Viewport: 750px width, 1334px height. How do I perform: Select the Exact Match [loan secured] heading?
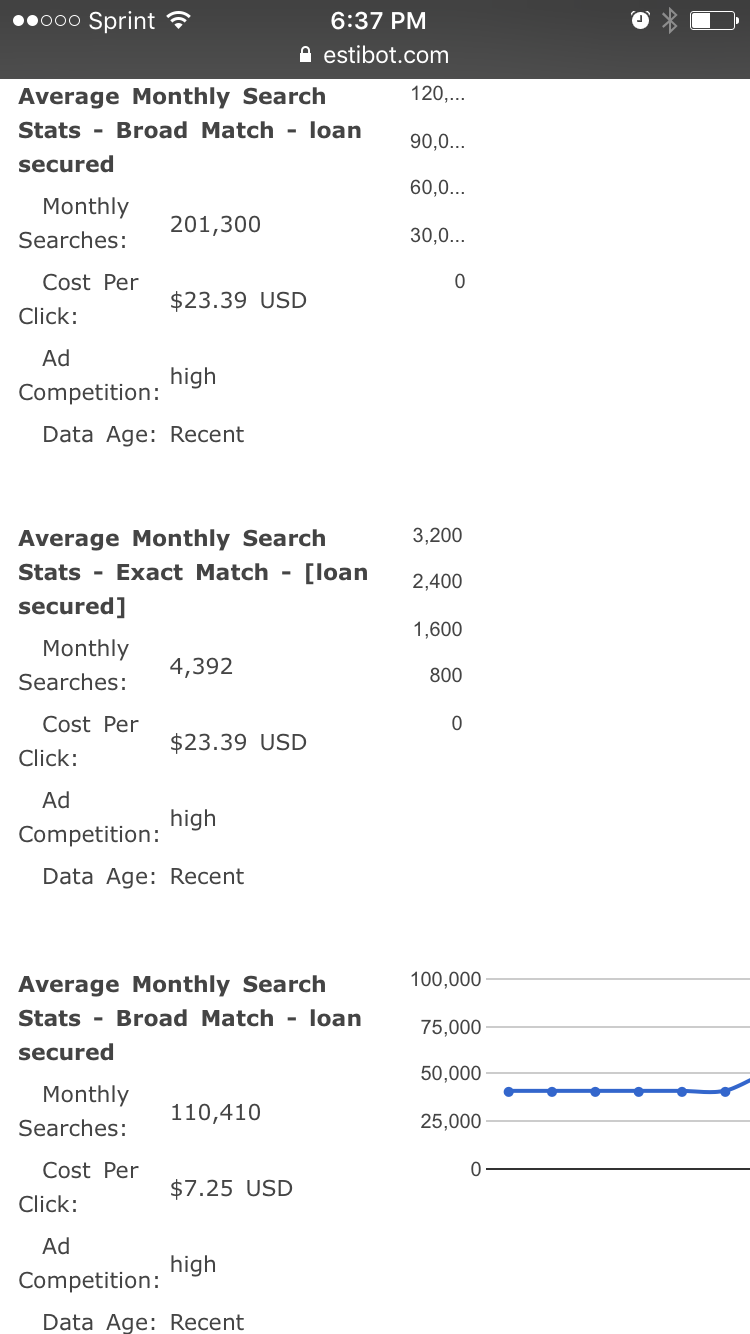click(192, 572)
